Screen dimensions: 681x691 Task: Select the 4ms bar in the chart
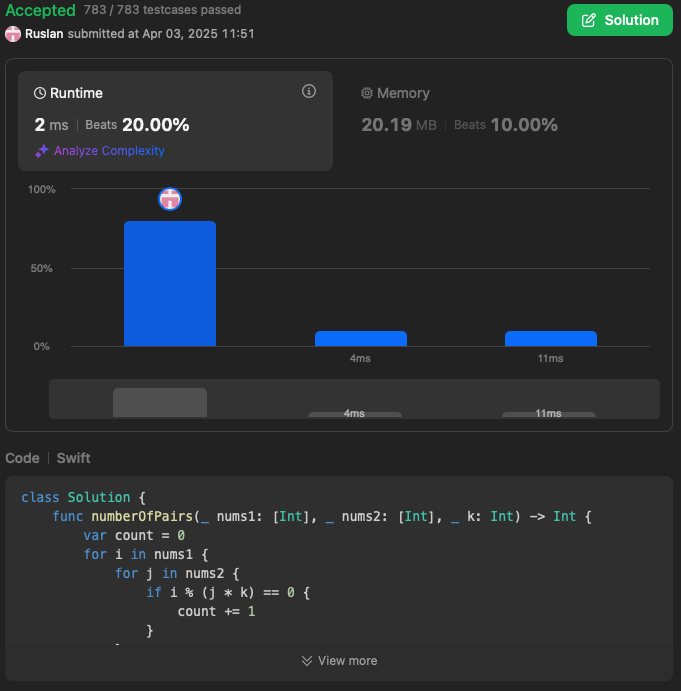(x=360, y=339)
